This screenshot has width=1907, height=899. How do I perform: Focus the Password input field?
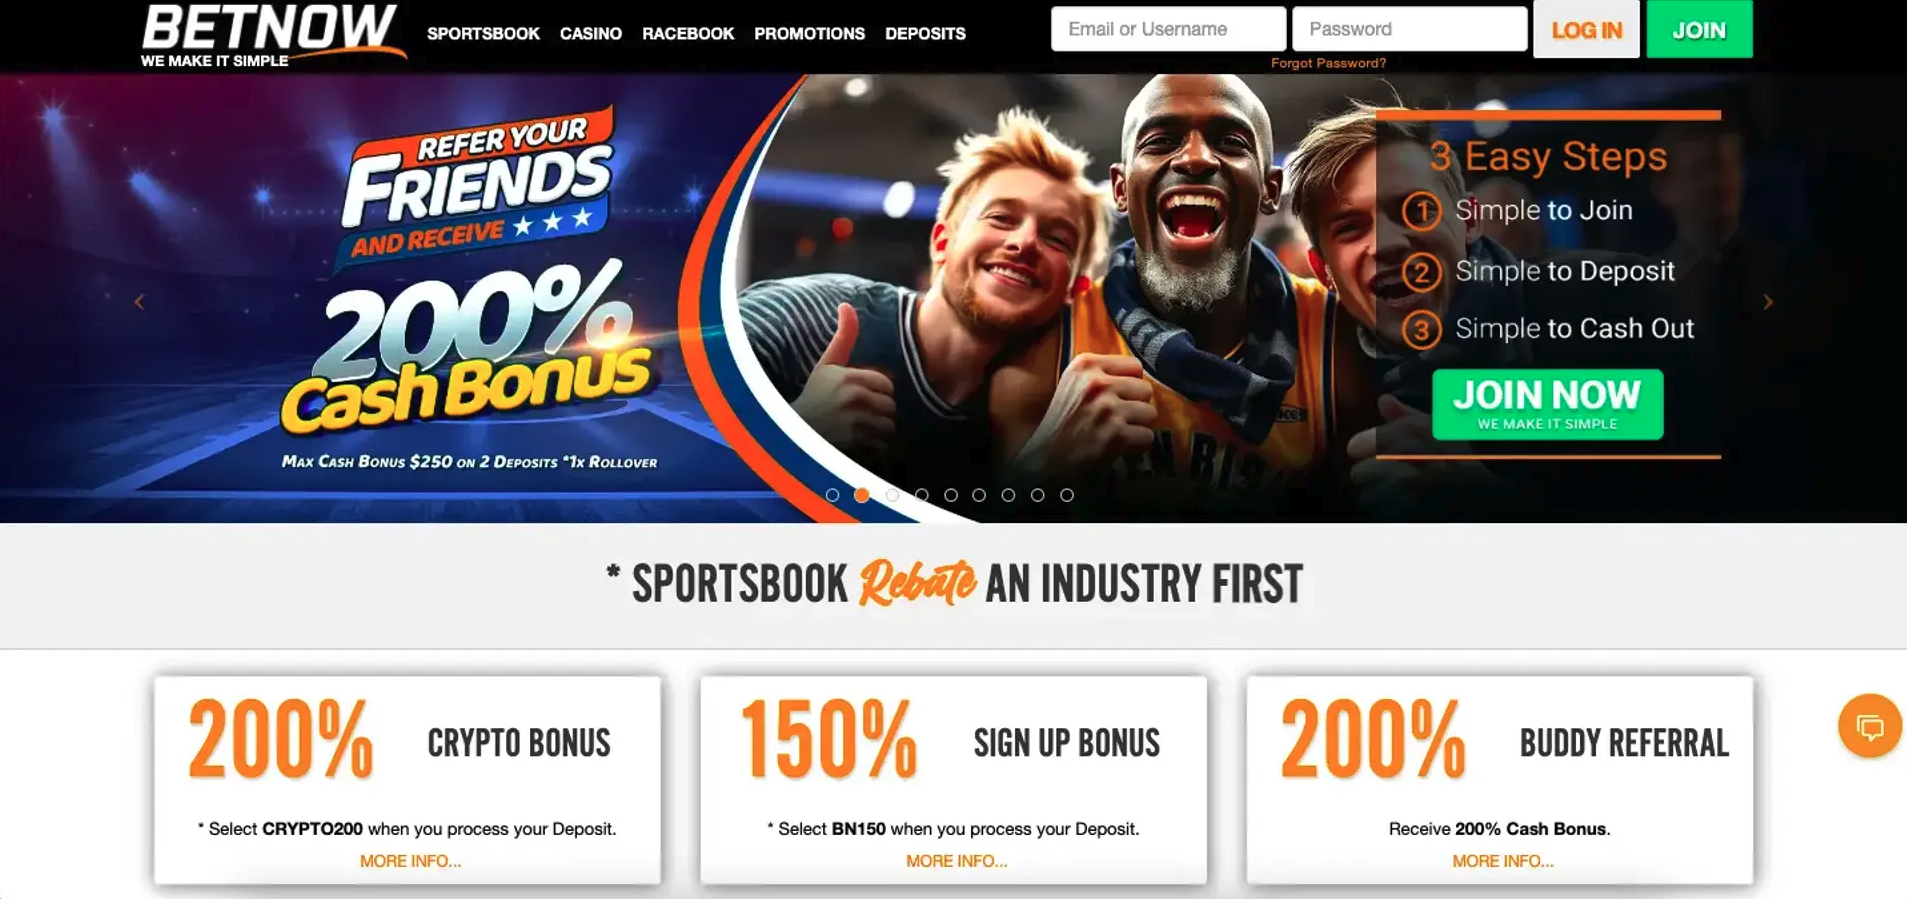pos(1409,29)
